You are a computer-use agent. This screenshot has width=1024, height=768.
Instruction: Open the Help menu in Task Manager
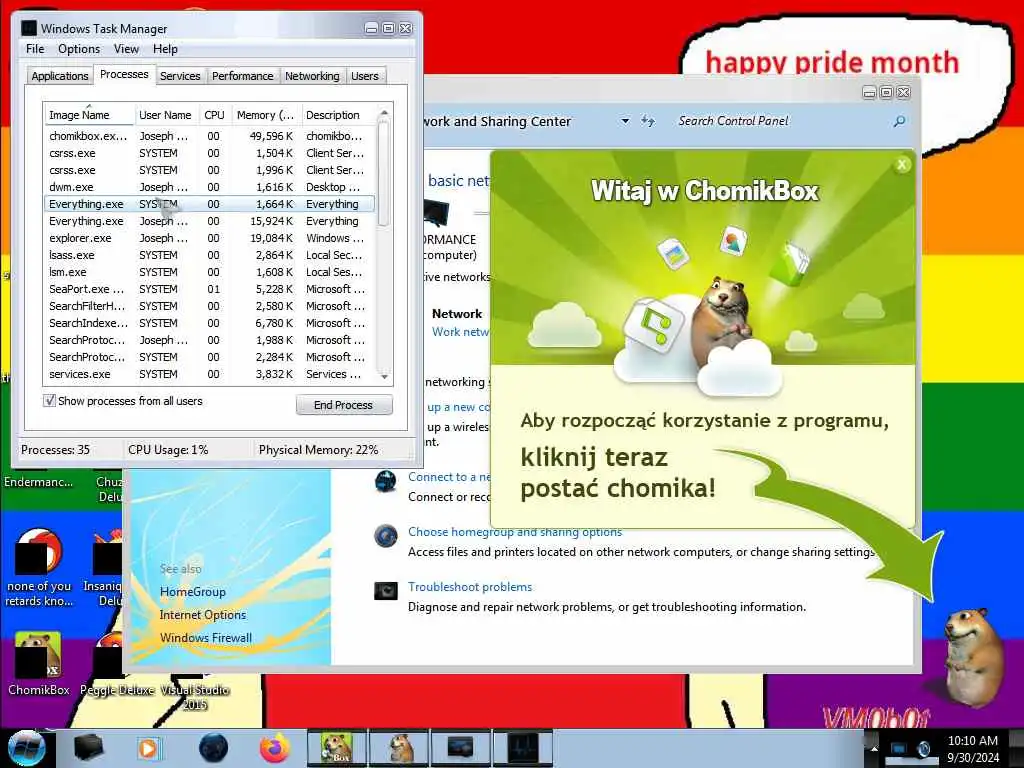(x=165, y=49)
